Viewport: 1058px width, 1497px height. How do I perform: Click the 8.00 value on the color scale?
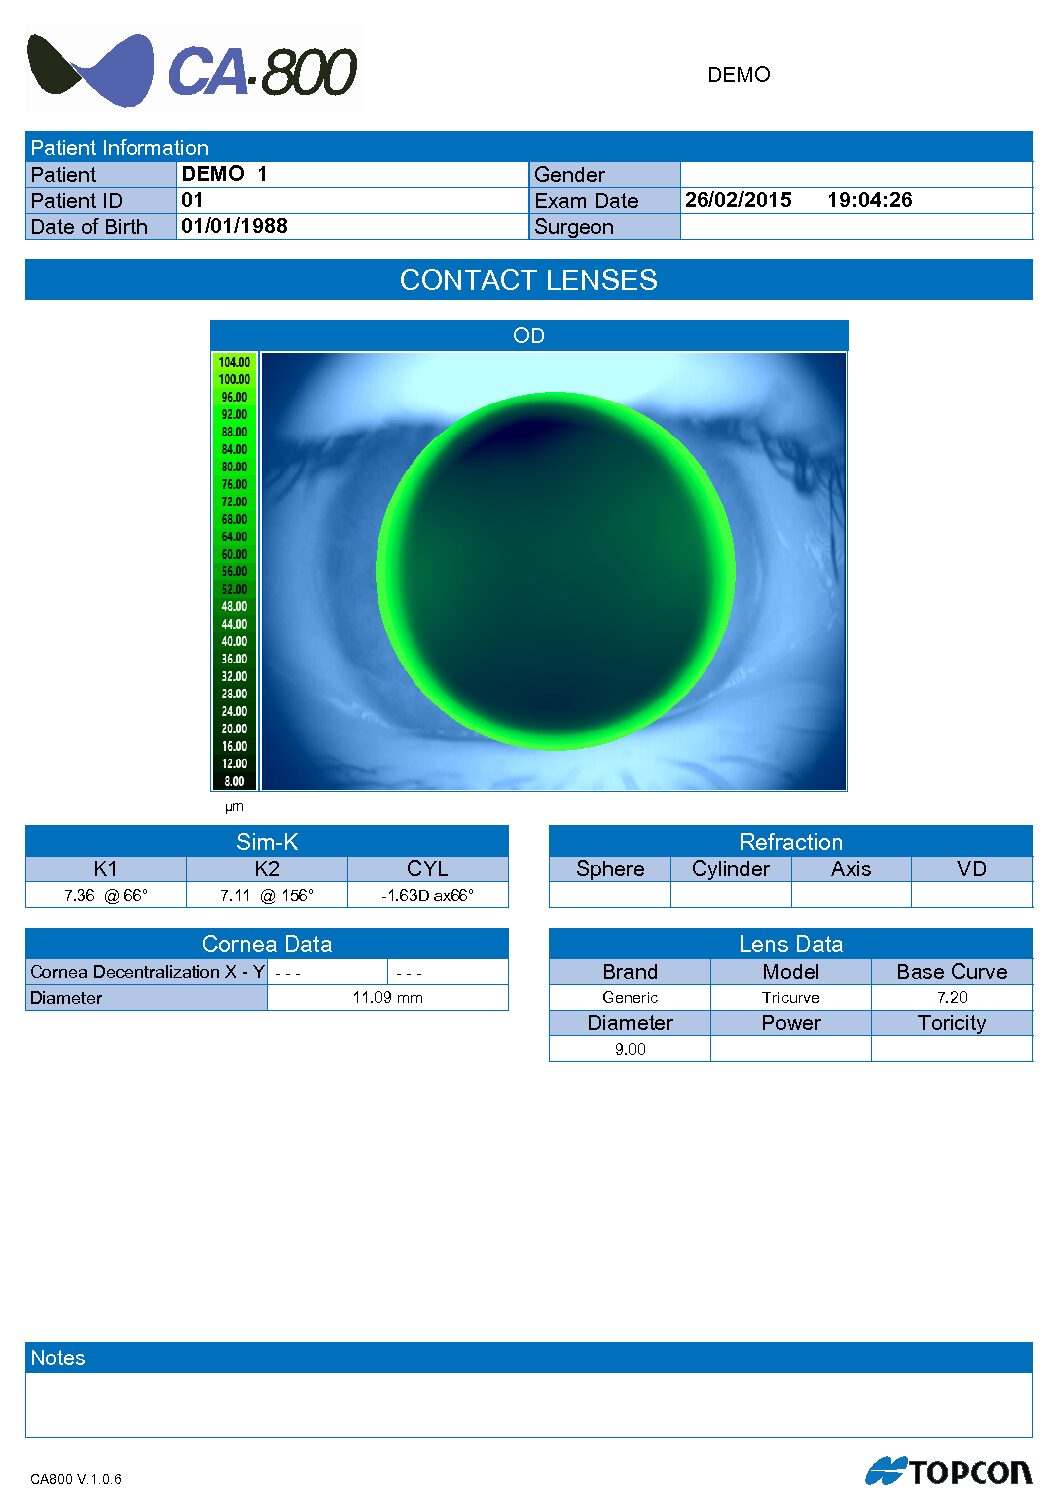235,781
